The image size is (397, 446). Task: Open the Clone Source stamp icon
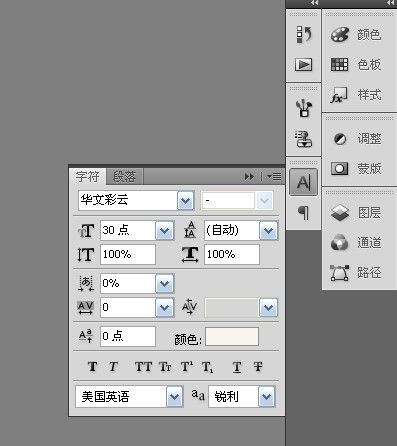point(304,139)
